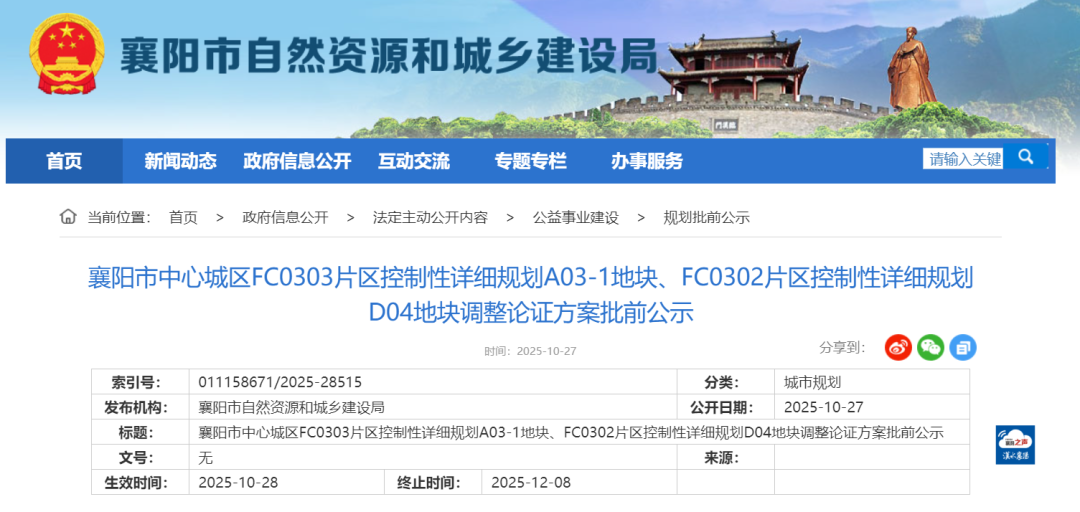
Task: Go to 首页 breadcrumb link
Action: pos(183,218)
